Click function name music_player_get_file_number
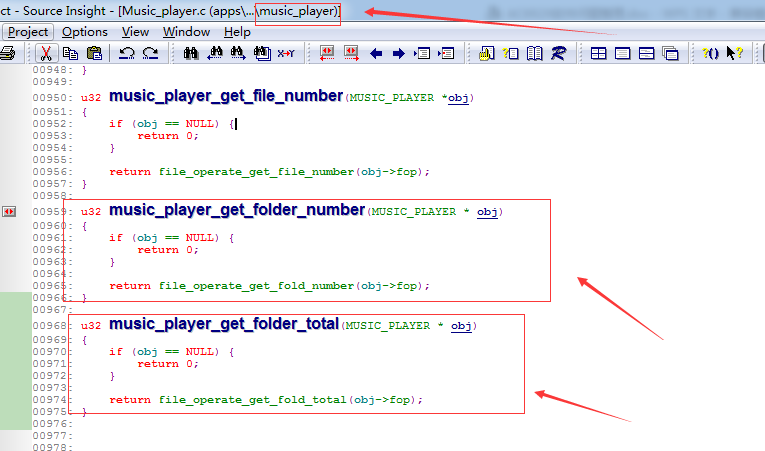Viewport: 765px width, 451px height. (226, 96)
